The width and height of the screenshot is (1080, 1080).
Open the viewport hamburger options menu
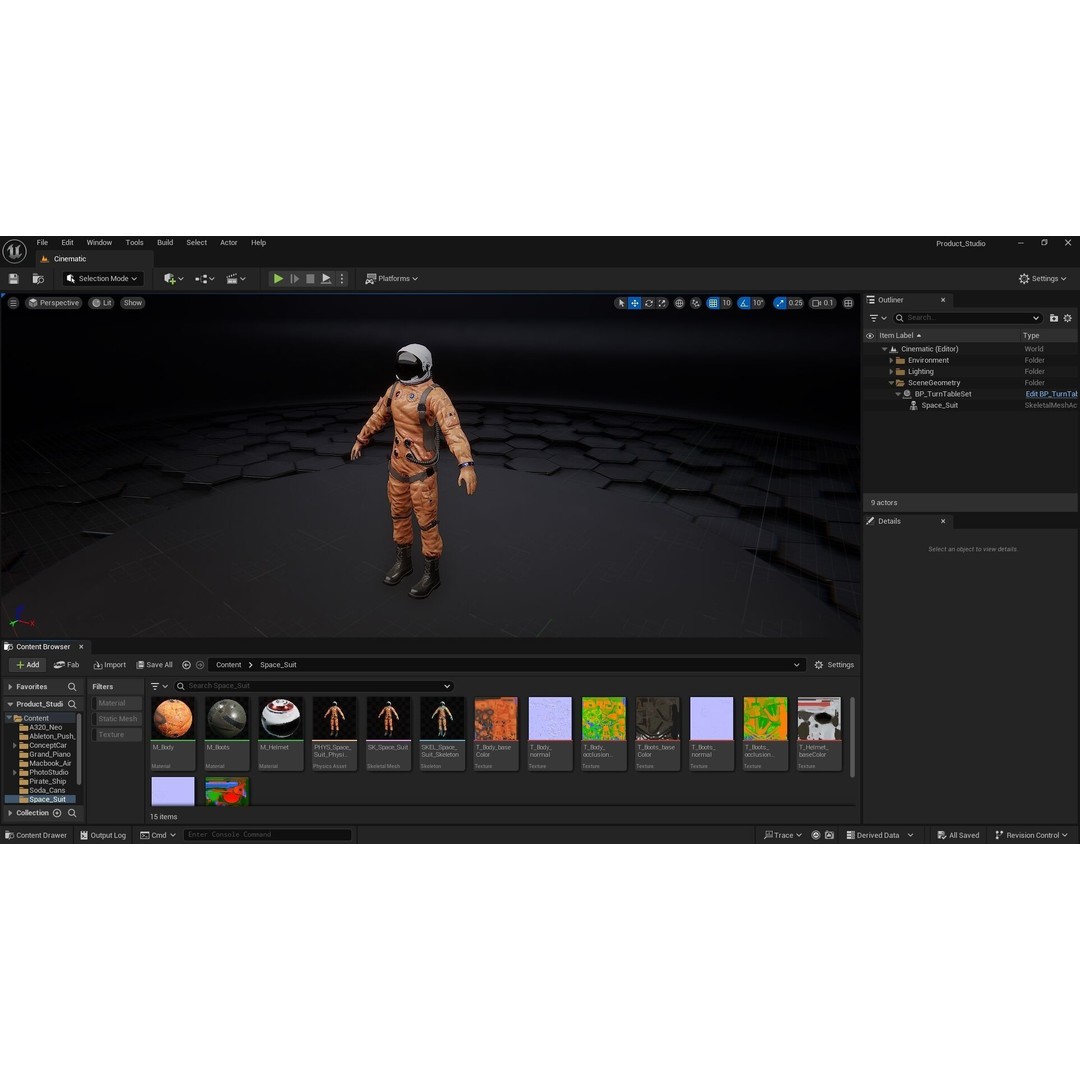[13, 303]
